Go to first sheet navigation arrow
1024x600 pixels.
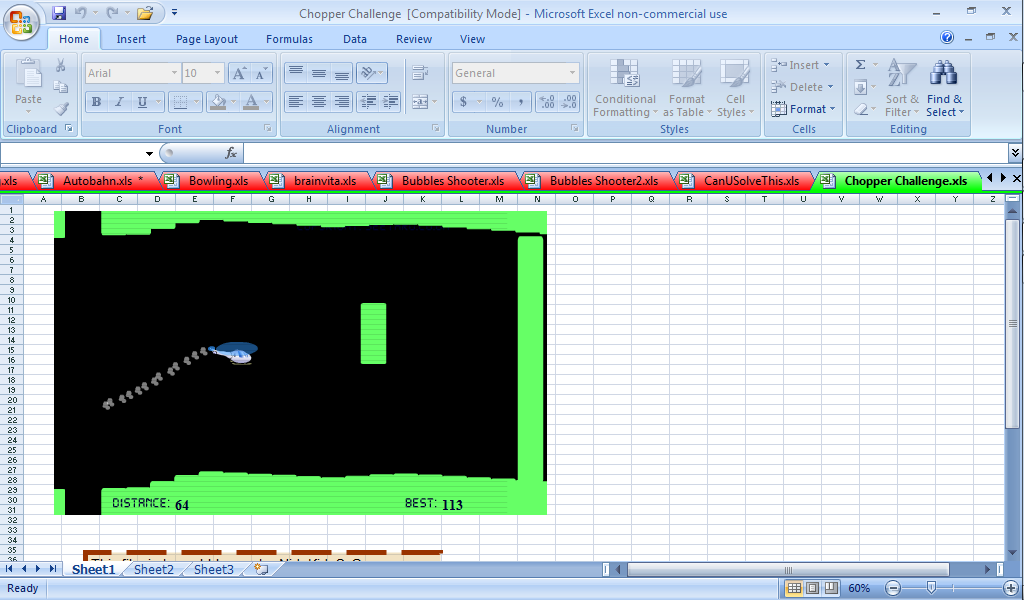click(9, 569)
